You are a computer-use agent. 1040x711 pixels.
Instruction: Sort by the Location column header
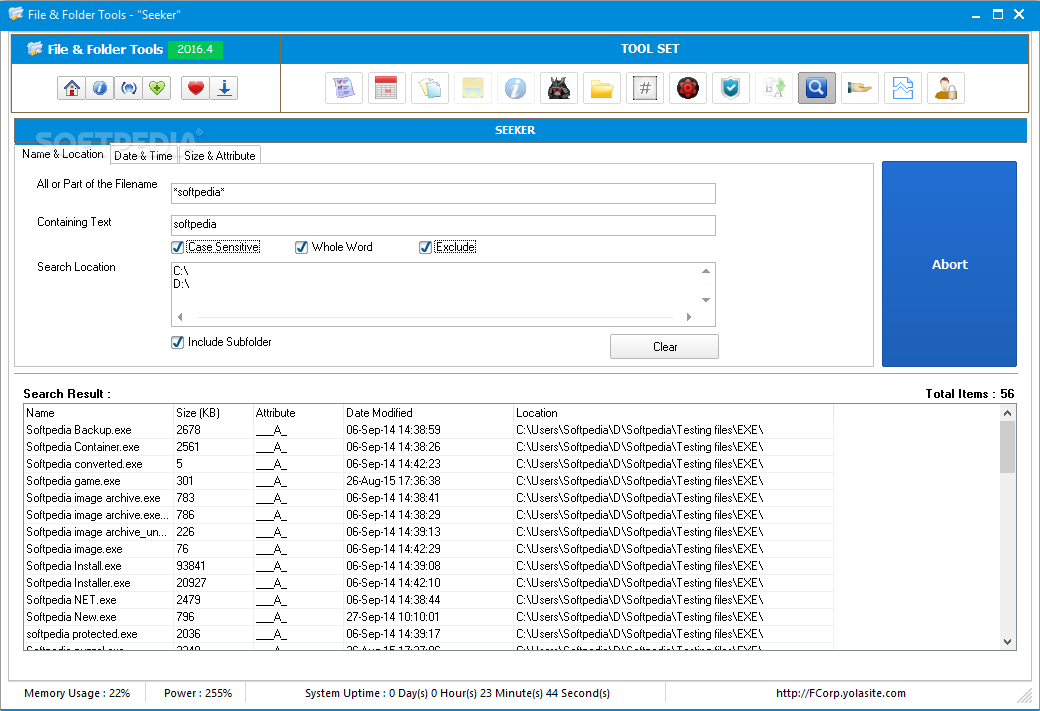[x=673, y=413]
